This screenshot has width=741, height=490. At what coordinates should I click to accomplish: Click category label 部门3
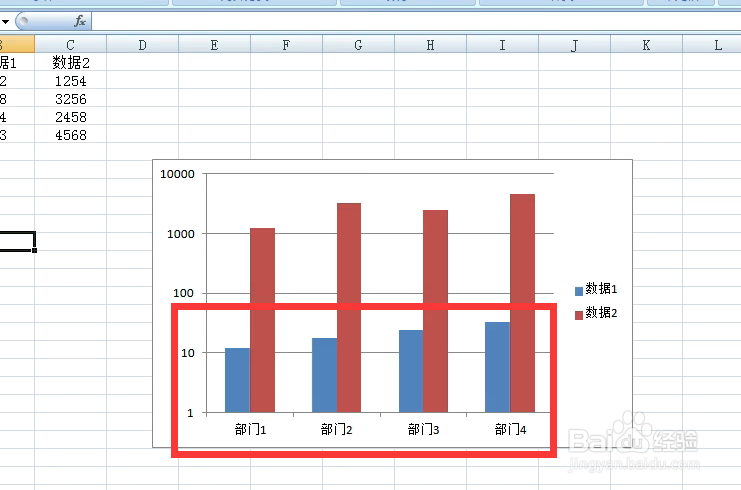tap(423, 430)
